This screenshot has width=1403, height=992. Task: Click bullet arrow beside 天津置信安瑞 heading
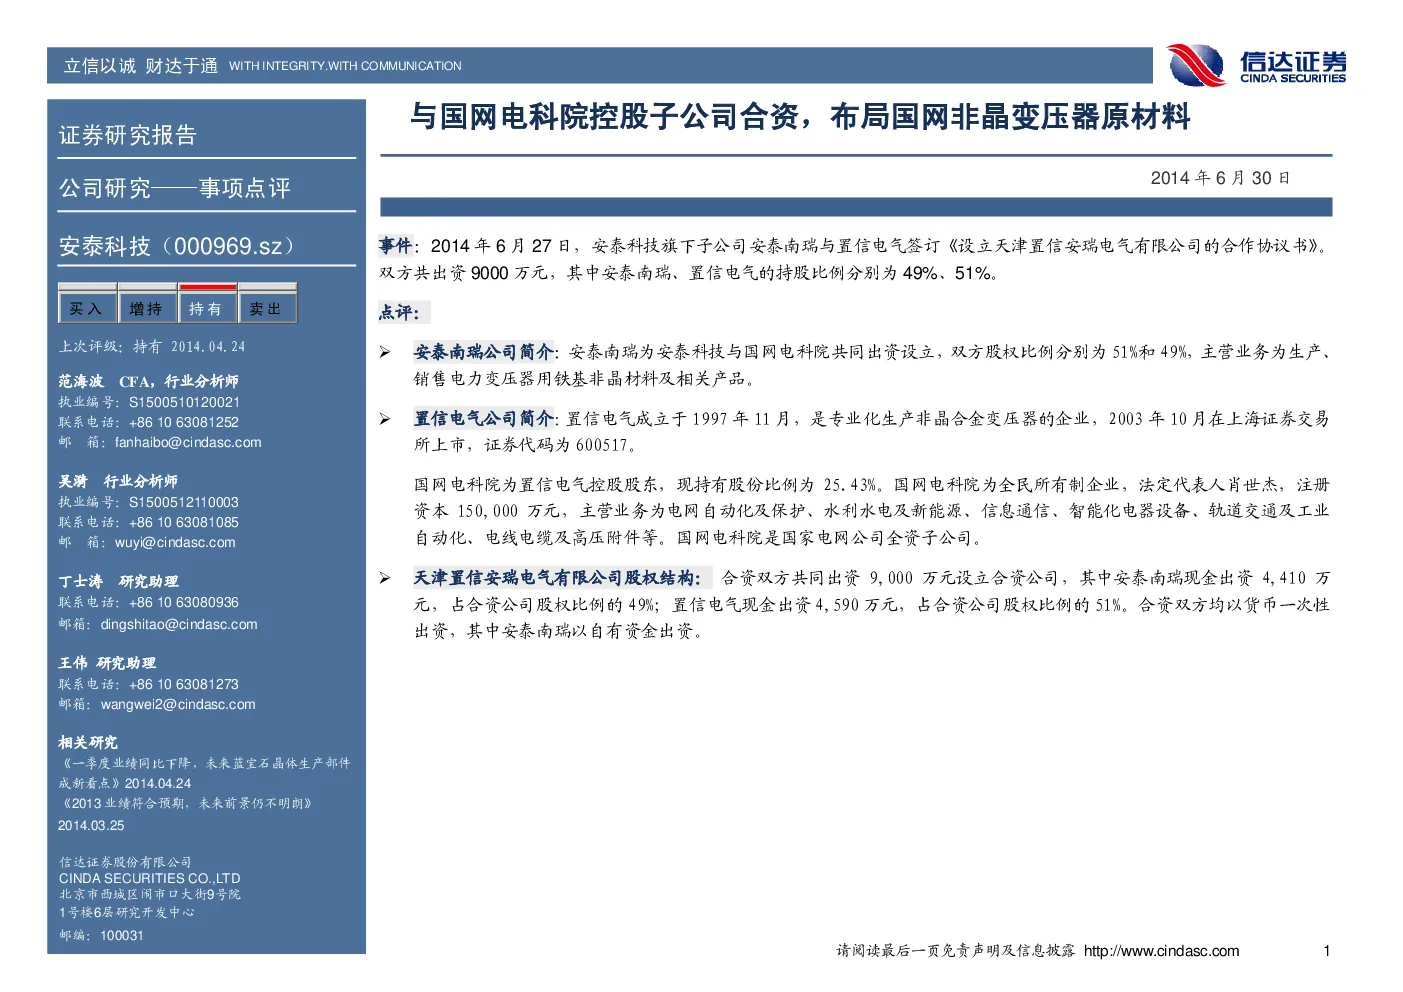tap(385, 578)
